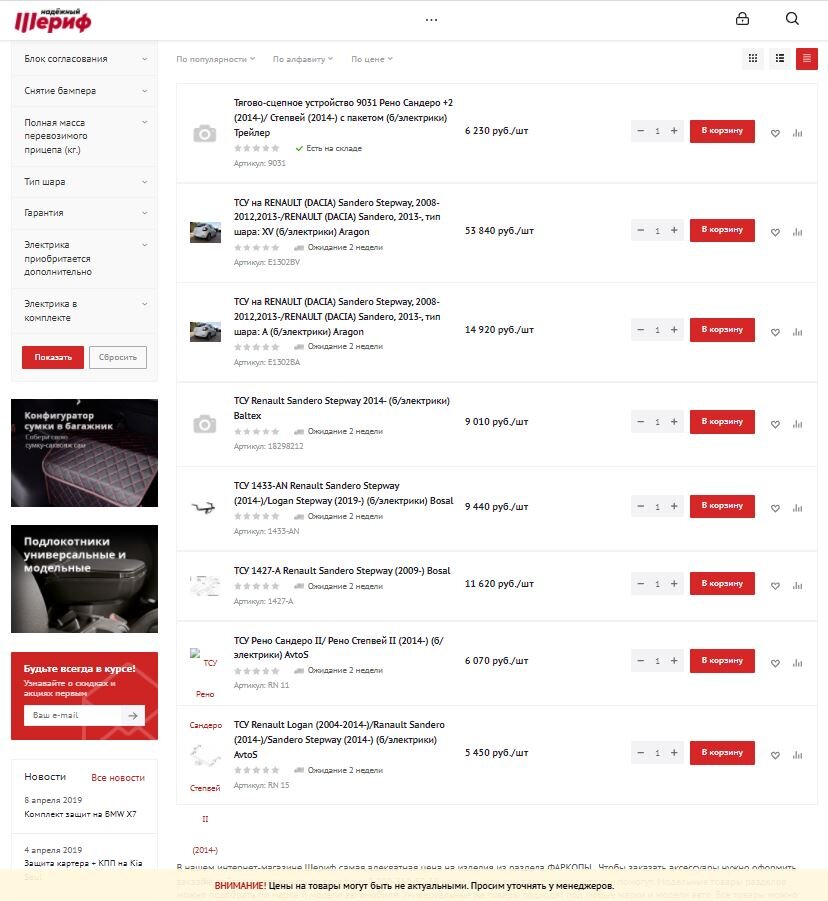Compare the Bosal 1433-AN towbar

point(798,509)
